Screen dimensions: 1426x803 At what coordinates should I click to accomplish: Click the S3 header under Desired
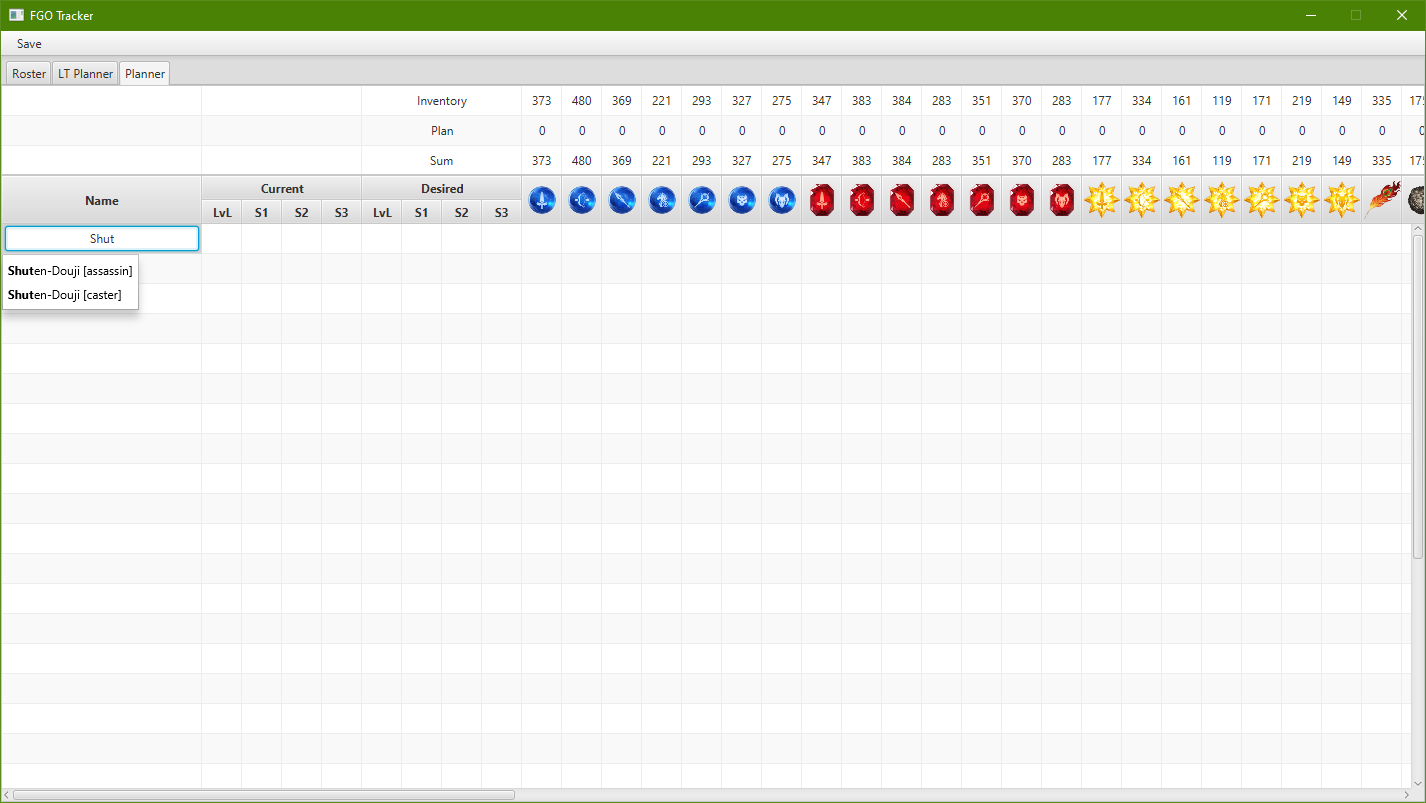(502, 212)
